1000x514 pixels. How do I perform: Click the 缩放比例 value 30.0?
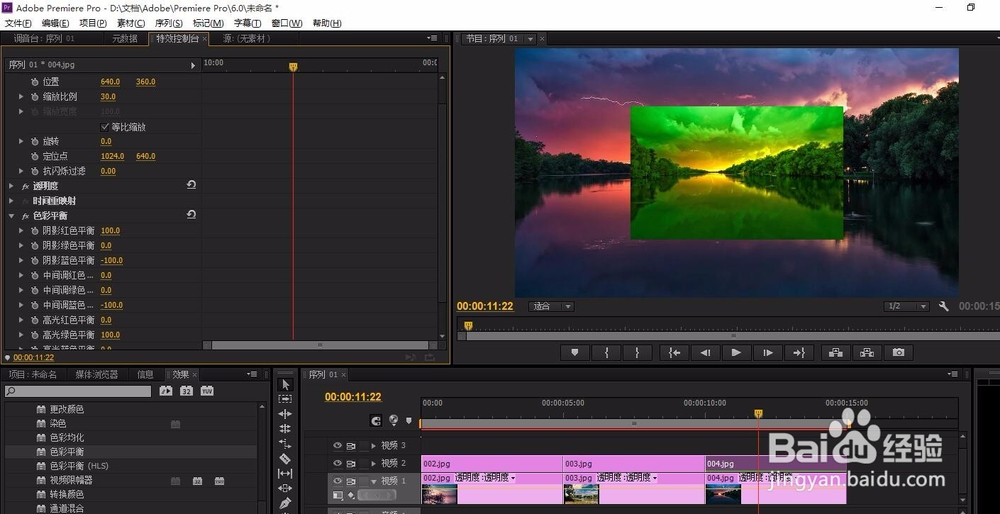pyautogui.click(x=108, y=96)
